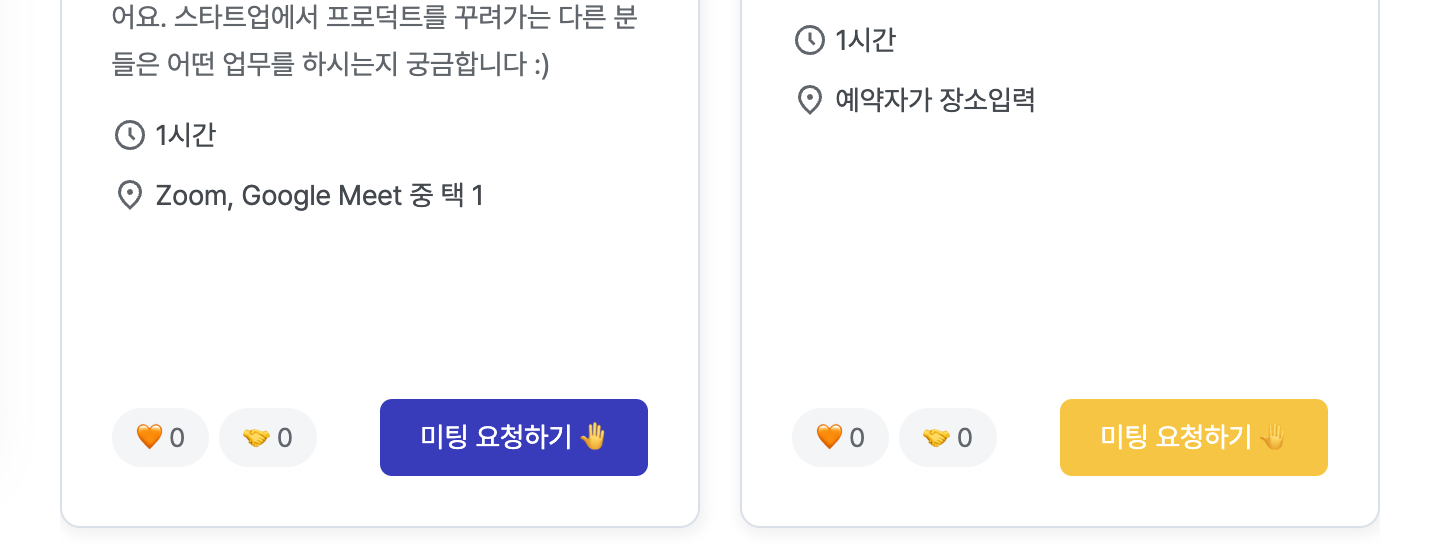Click the clock icon beside Zoom card's 1시간

click(x=130, y=135)
